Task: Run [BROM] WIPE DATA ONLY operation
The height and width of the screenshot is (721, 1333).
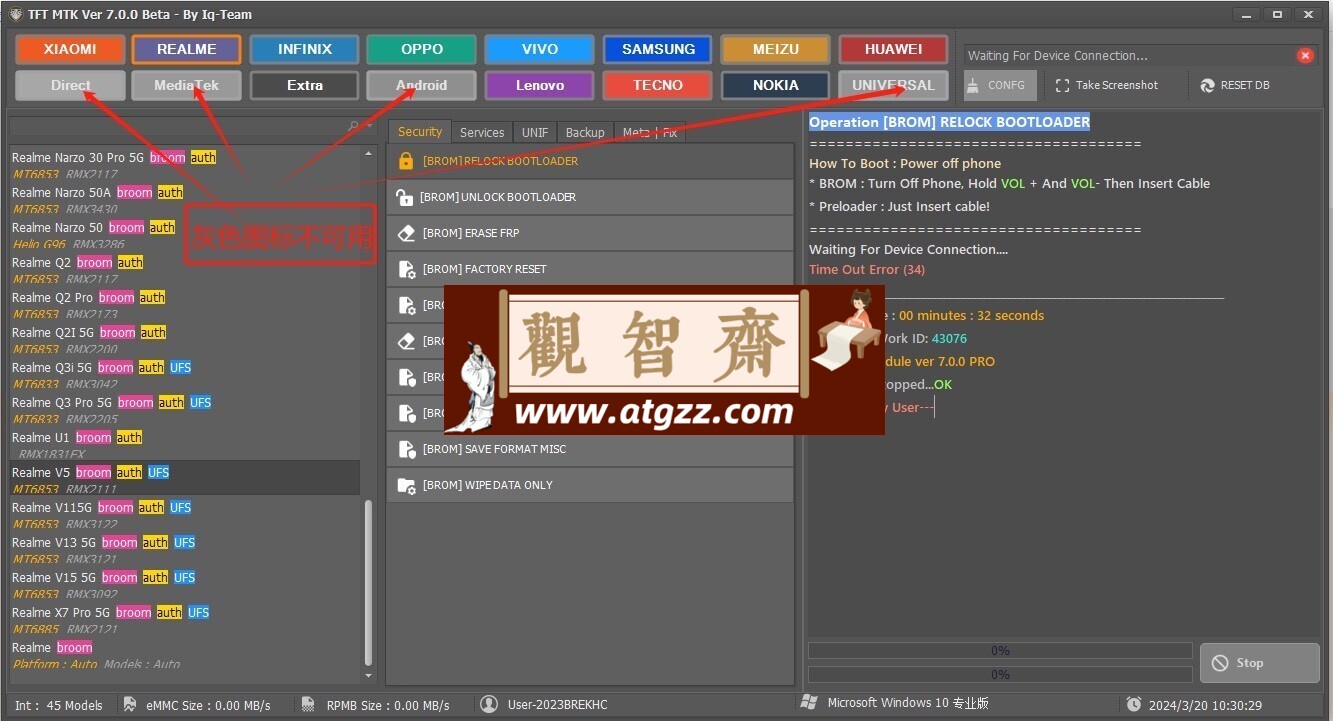Action: click(x=590, y=485)
